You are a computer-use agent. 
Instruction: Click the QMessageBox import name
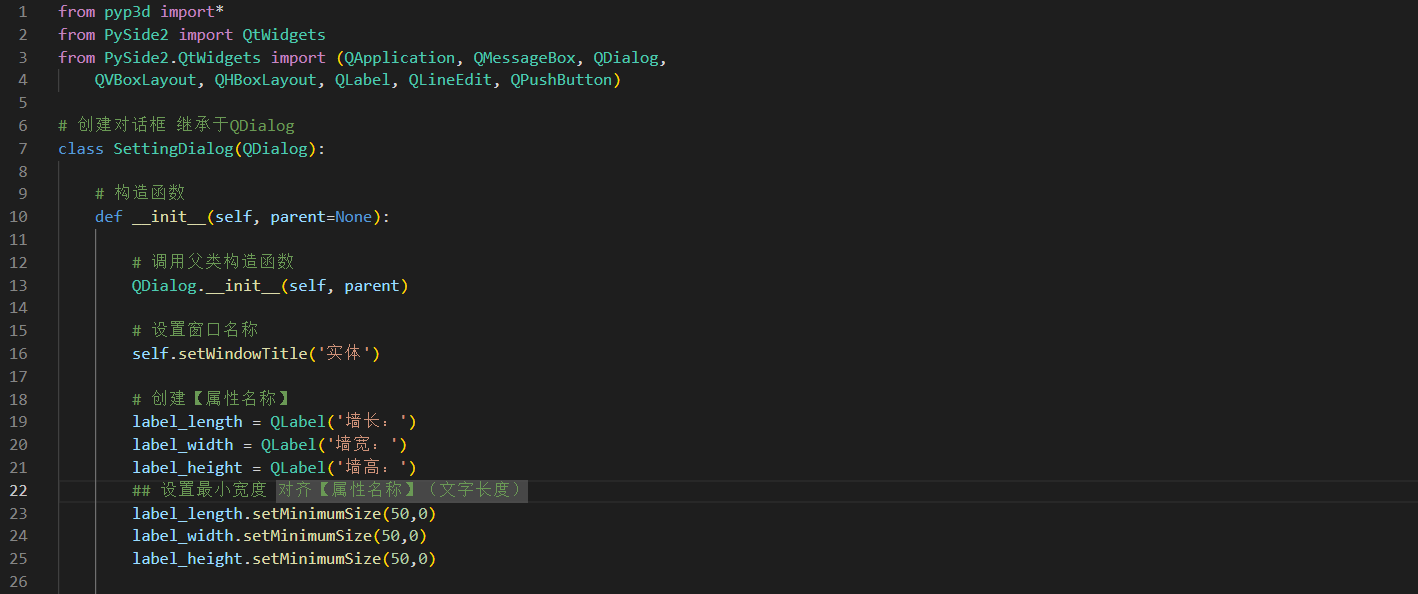tap(524, 57)
